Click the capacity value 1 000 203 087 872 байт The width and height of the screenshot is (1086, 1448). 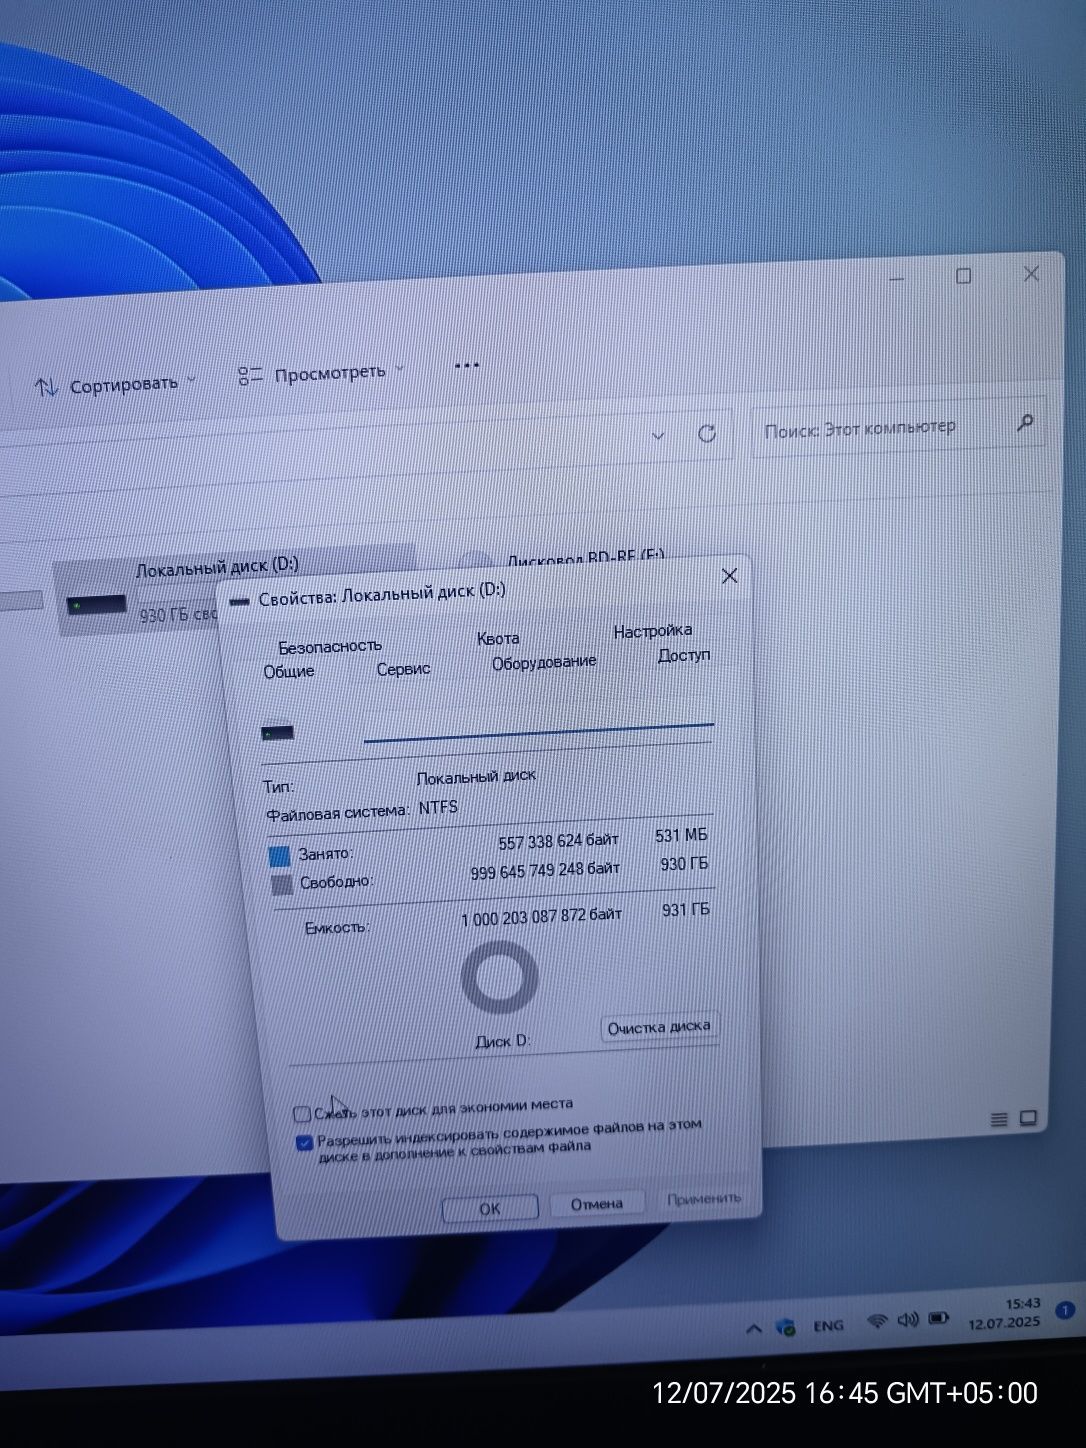(541, 916)
